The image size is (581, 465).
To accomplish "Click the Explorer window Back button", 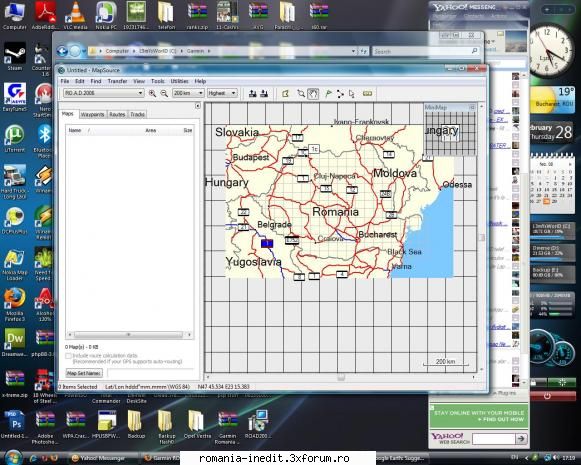I will (62, 51).
